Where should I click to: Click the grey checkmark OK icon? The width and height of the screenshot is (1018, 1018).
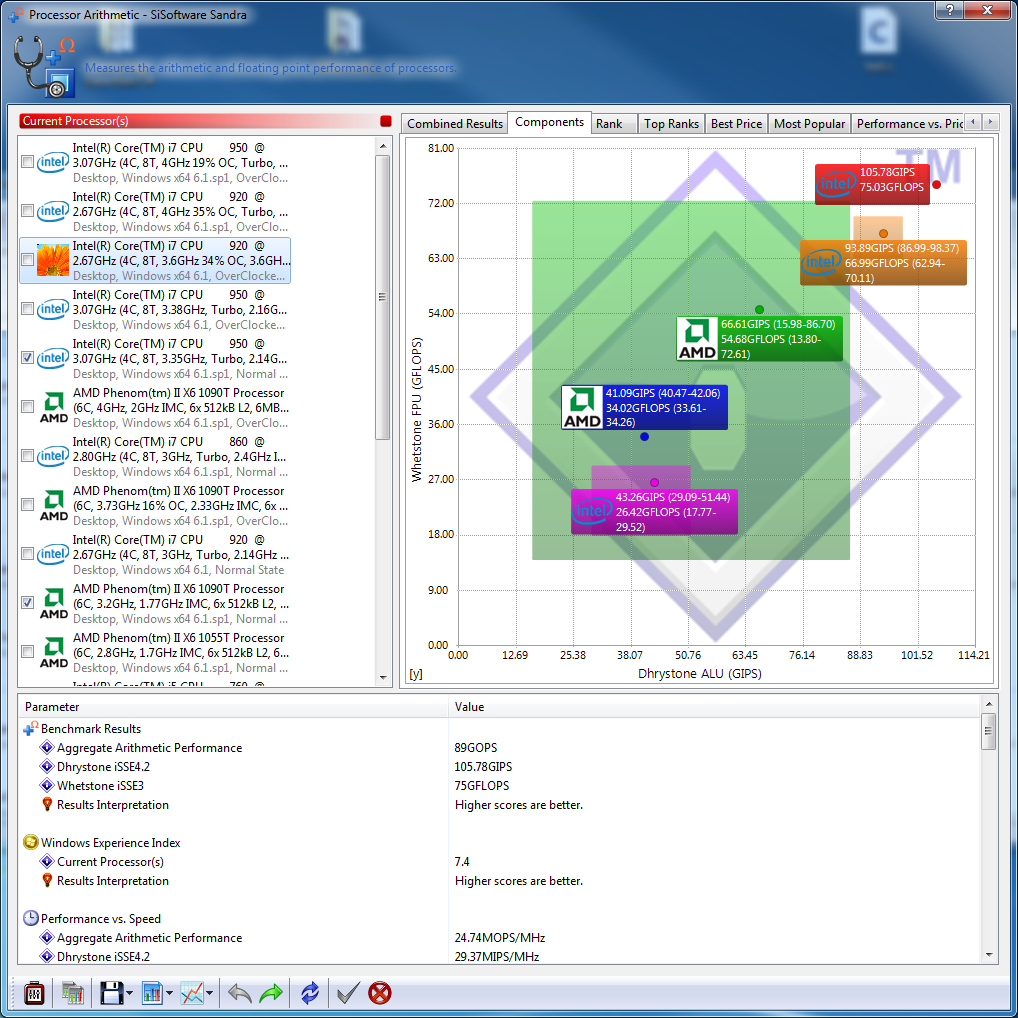(348, 993)
